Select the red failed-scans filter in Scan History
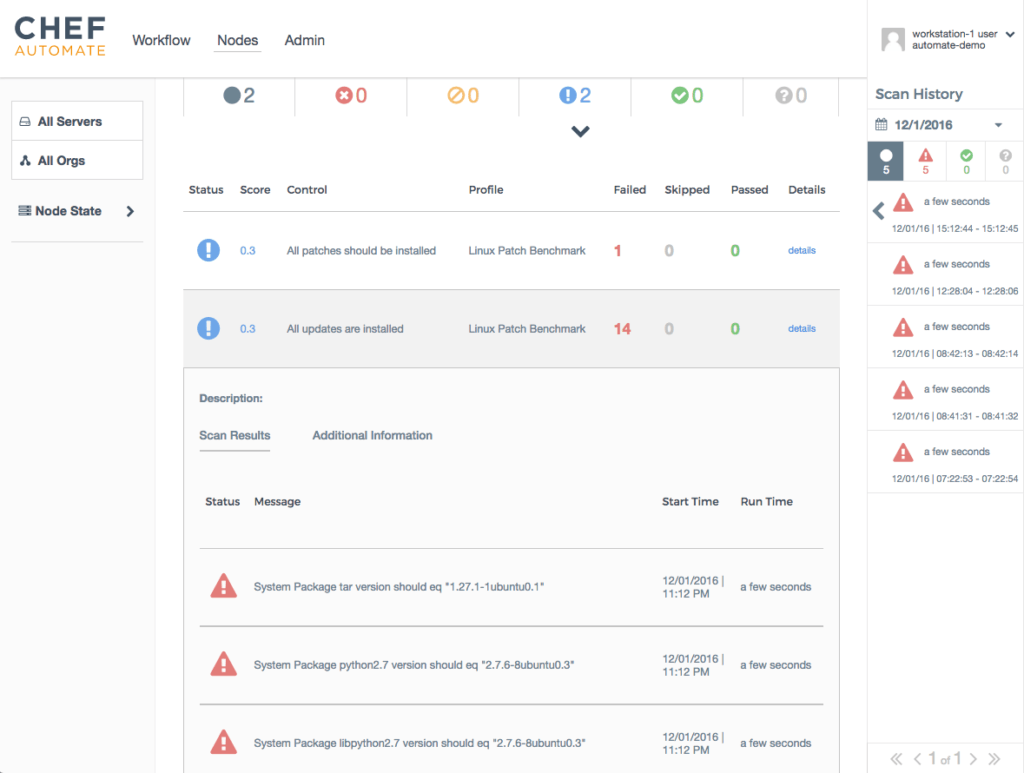 pos(925,160)
